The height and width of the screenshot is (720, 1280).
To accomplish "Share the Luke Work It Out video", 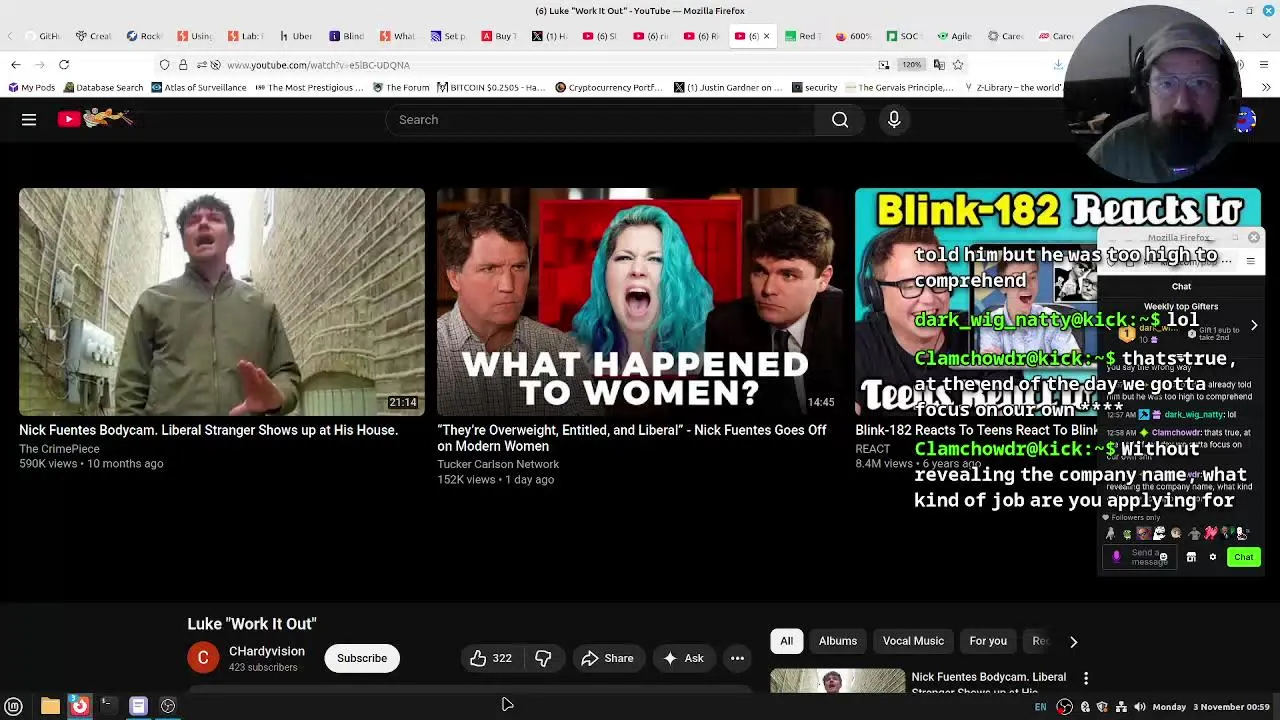I will click(607, 658).
